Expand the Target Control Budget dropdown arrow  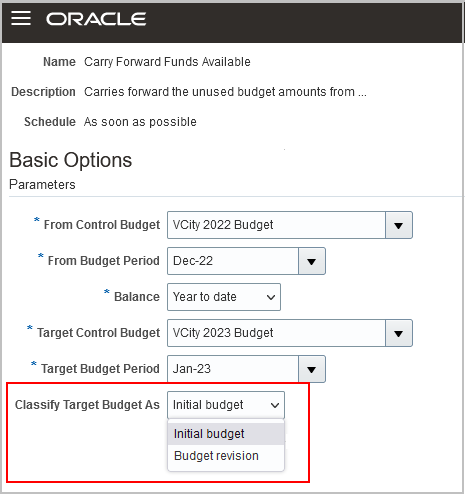pyautogui.click(x=399, y=333)
